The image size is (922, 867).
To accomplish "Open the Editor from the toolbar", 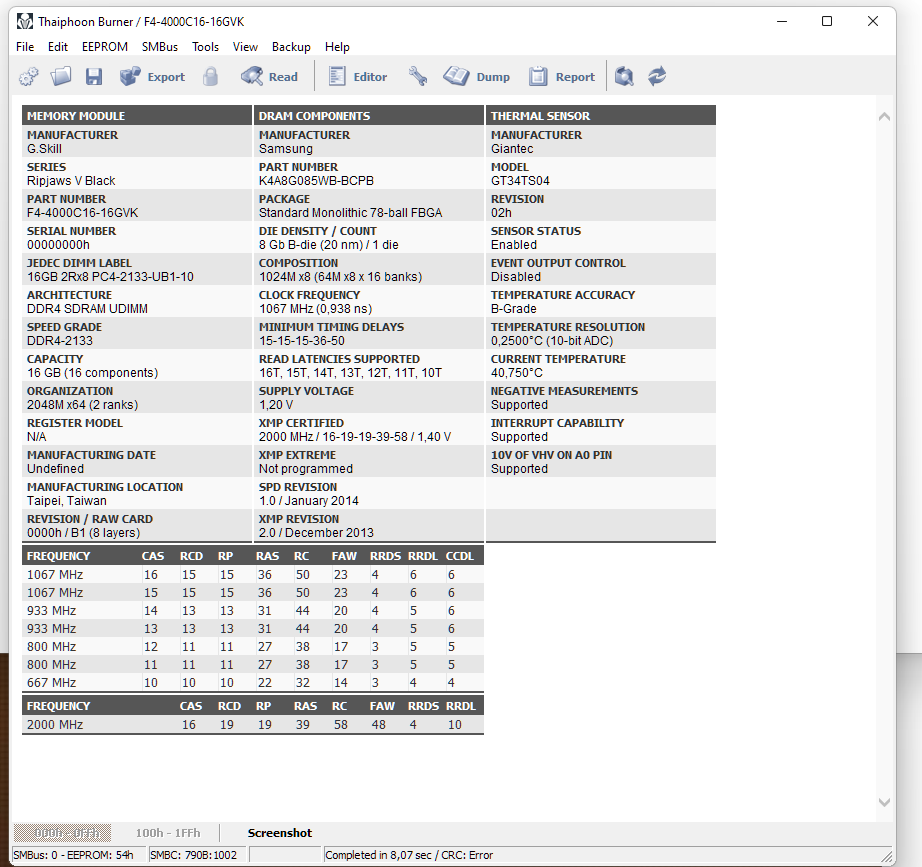I will tap(358, 76).
